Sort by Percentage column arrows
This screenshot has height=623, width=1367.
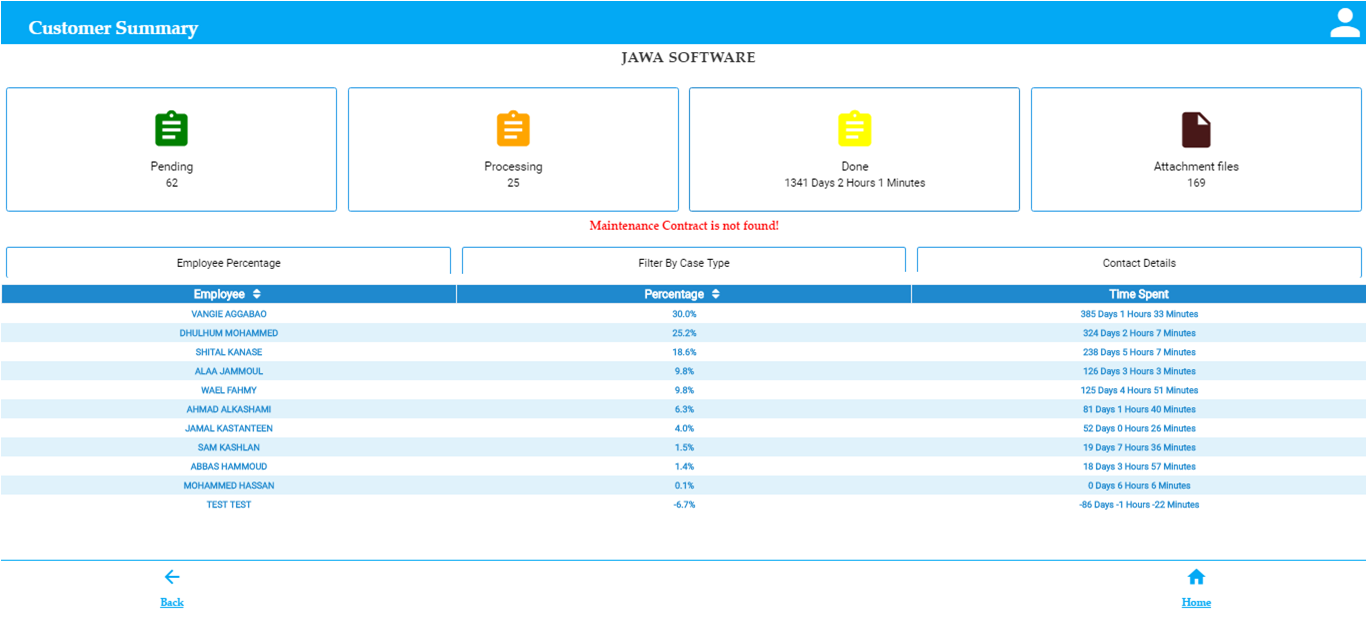[x=716, y=294]
